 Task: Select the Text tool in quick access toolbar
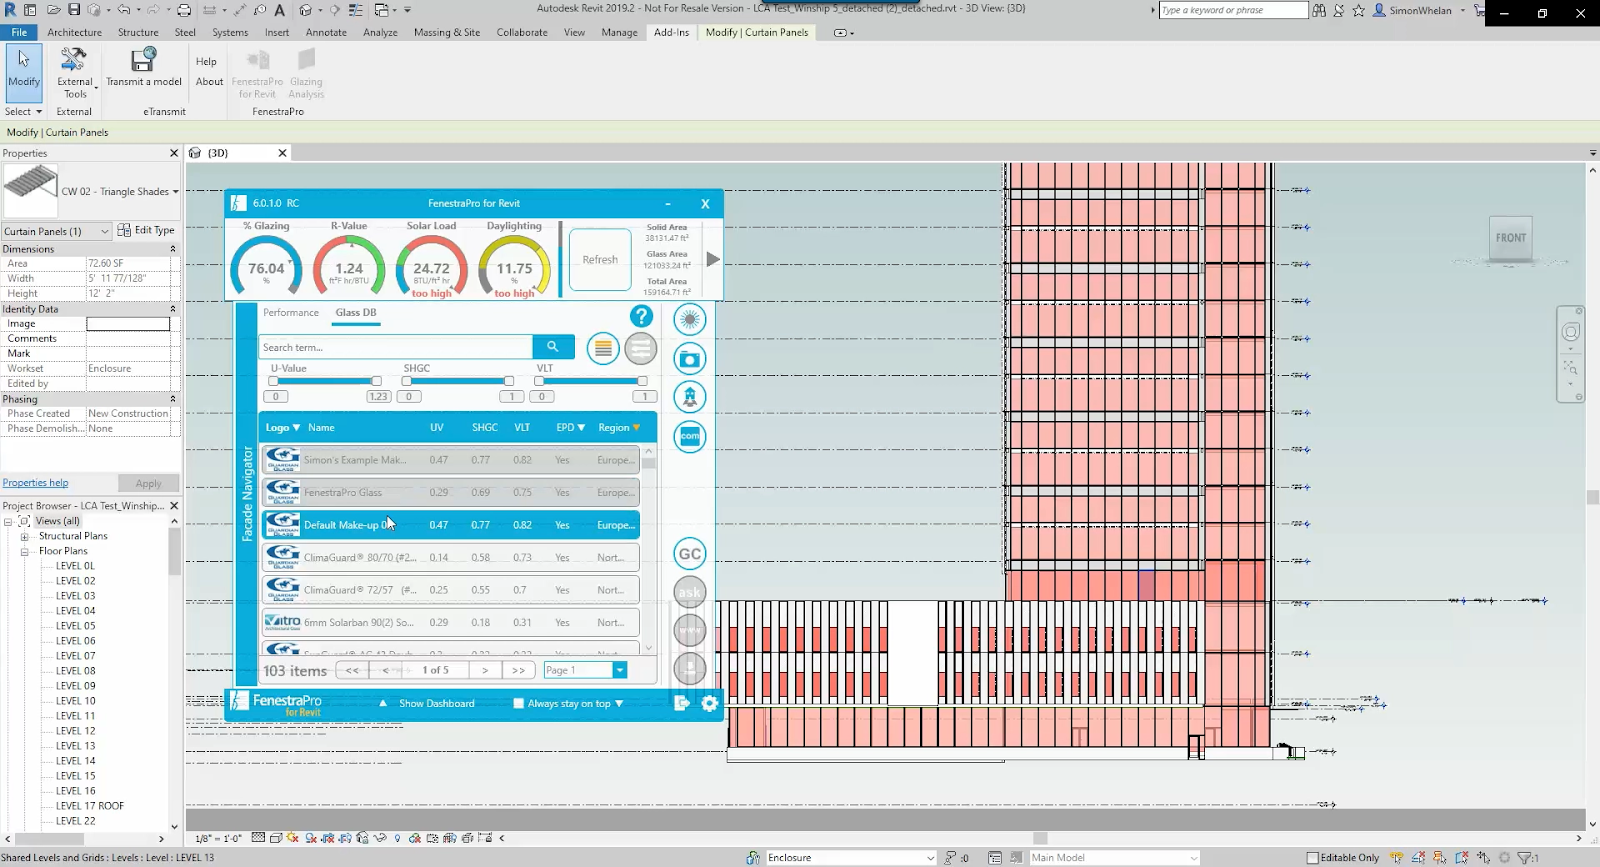point(279,10)
